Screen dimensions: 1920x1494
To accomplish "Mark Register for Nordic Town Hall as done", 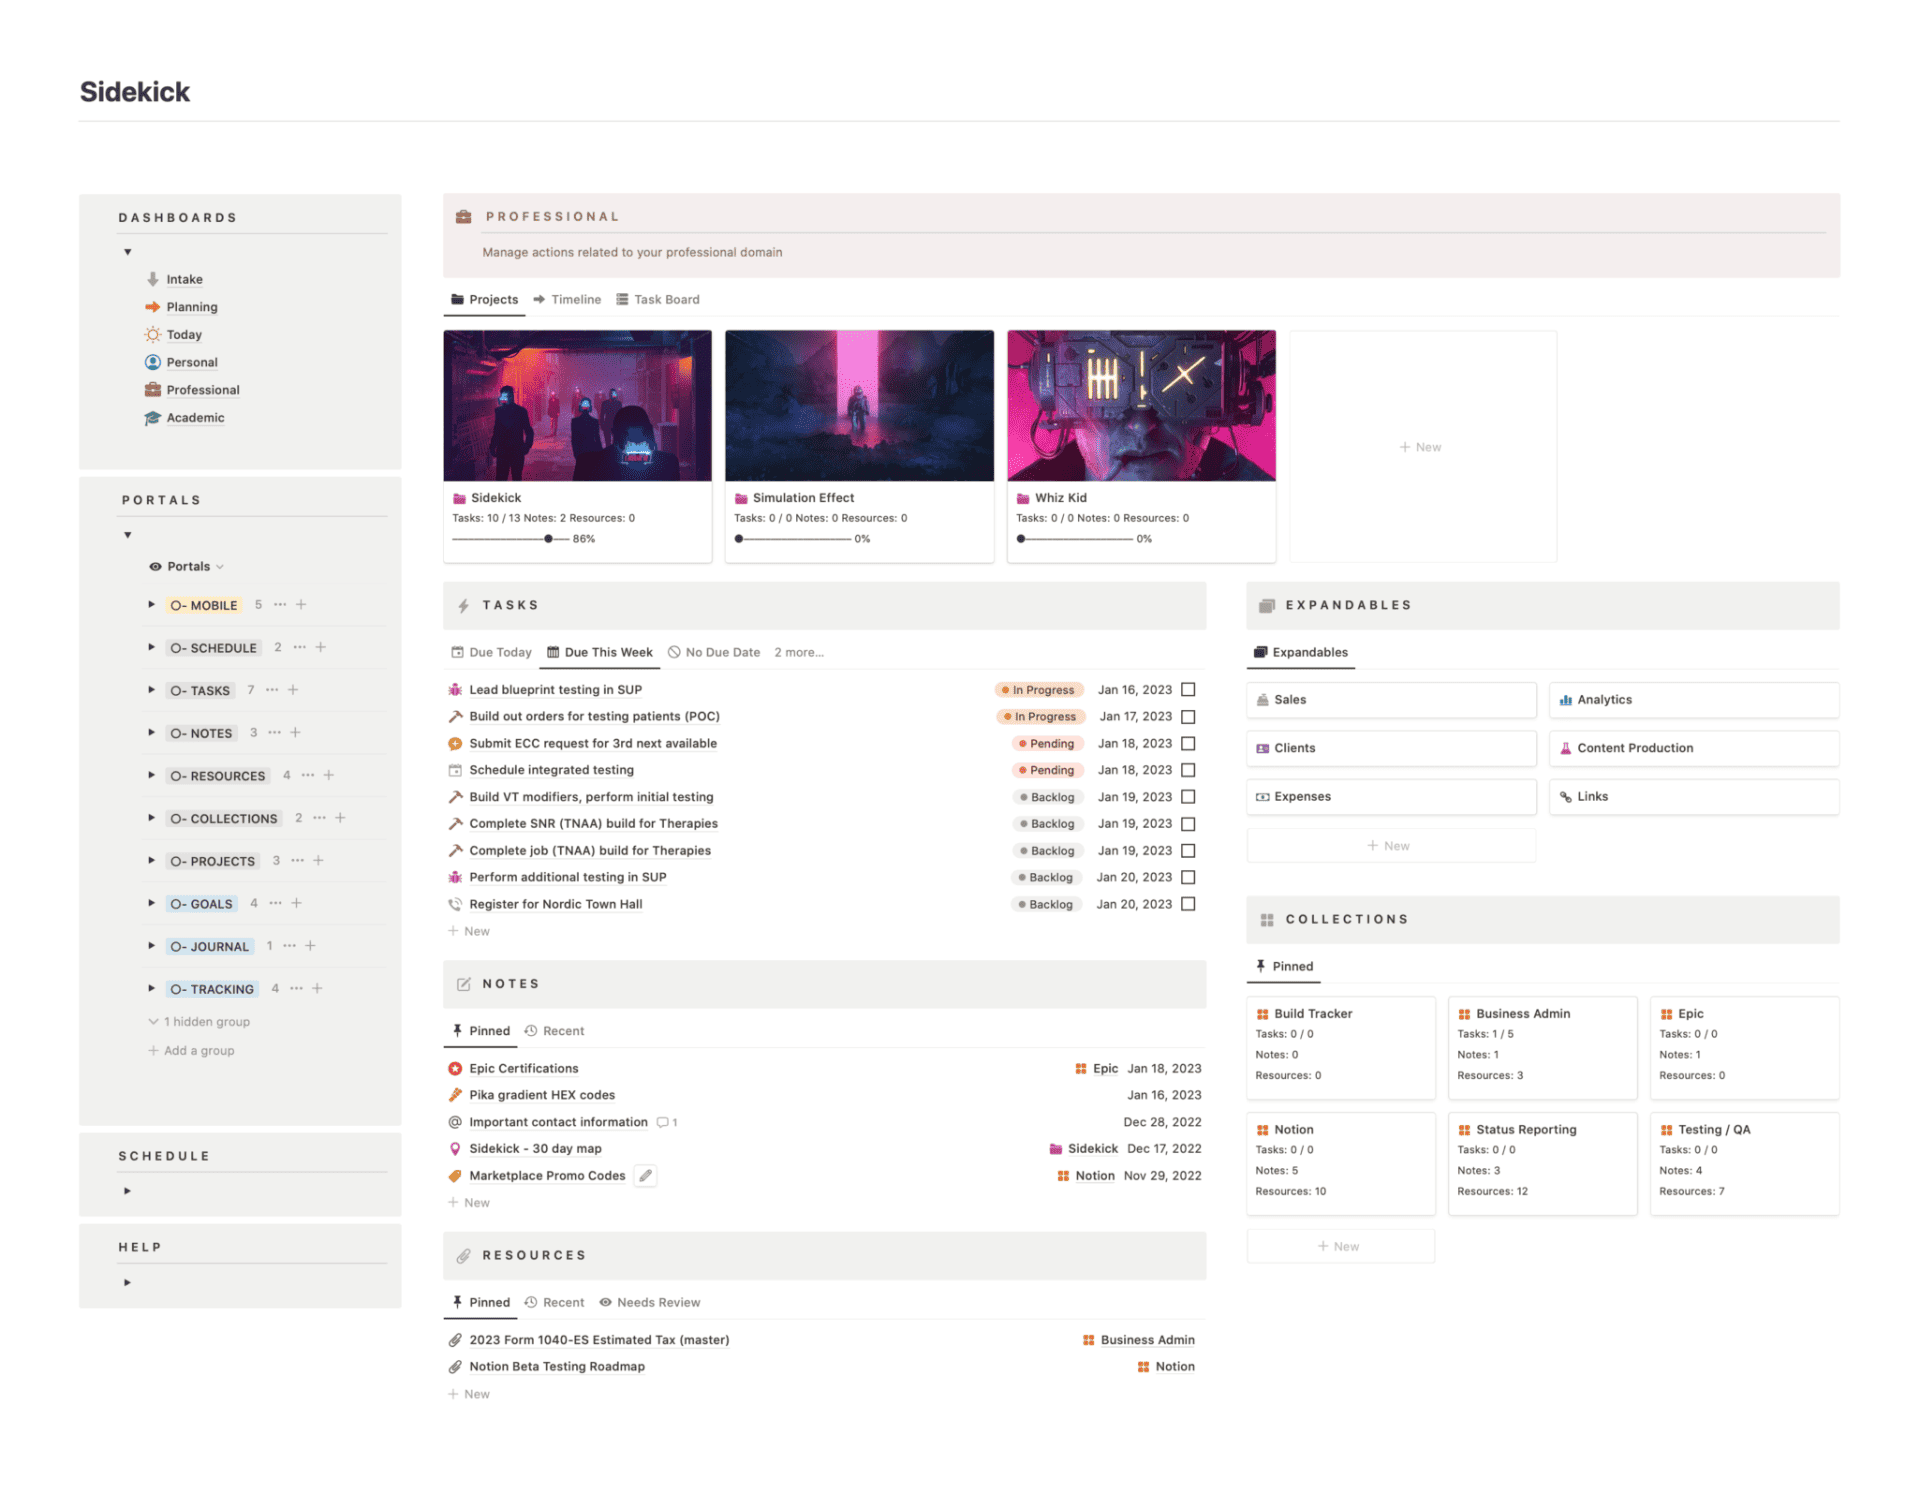I will point(1188,904).
